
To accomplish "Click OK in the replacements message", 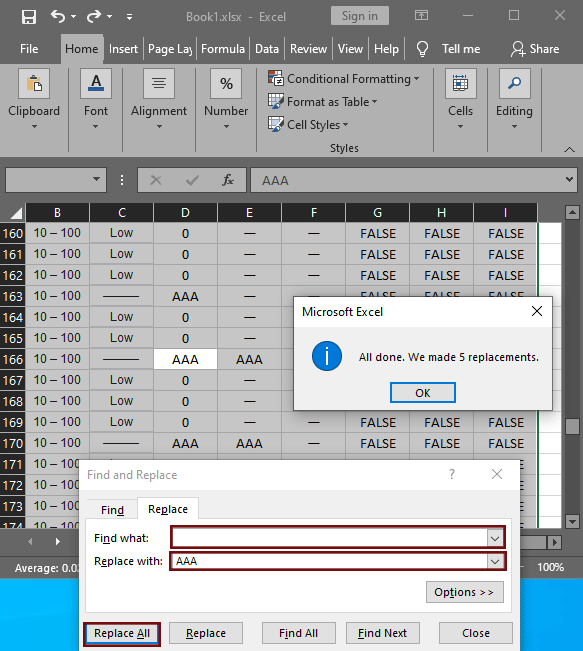I will pyautogui.click(x=423, y=393).
